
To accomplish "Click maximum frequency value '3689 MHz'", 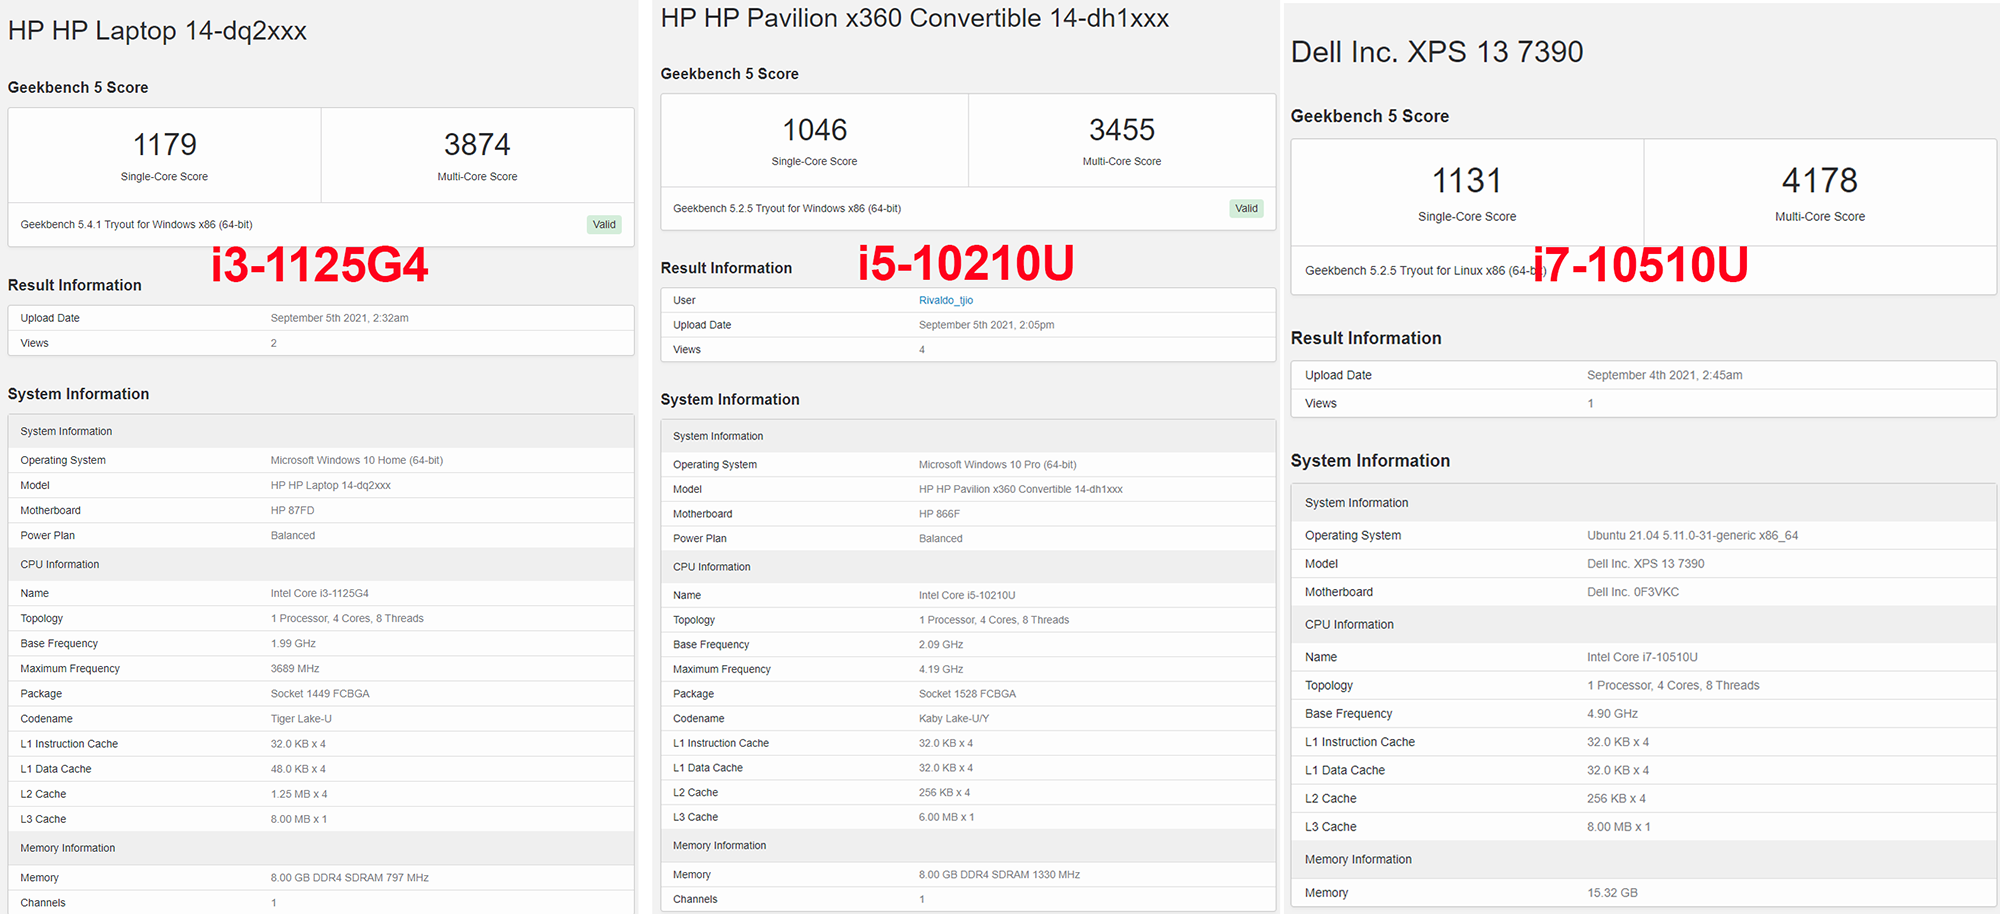I will click(295, 668).
